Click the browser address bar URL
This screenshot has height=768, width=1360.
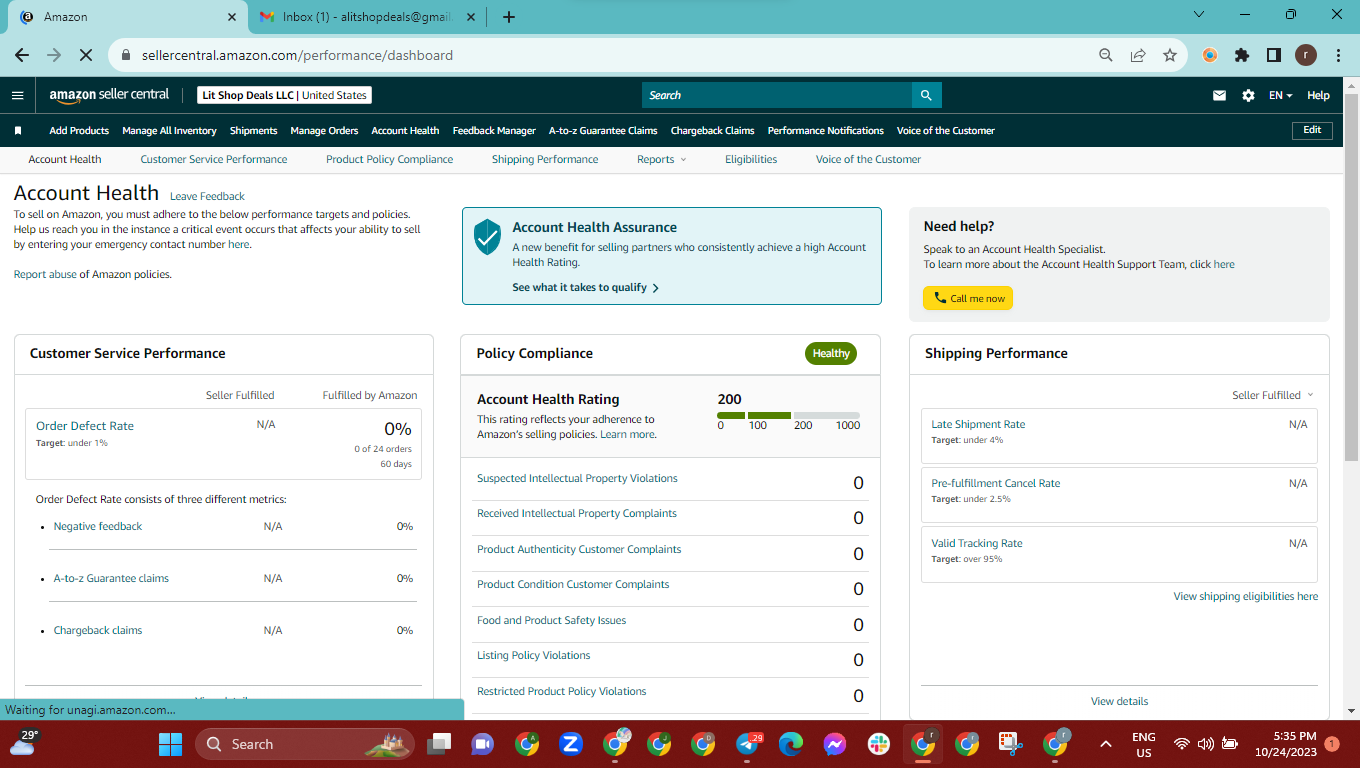click(298, 55)
